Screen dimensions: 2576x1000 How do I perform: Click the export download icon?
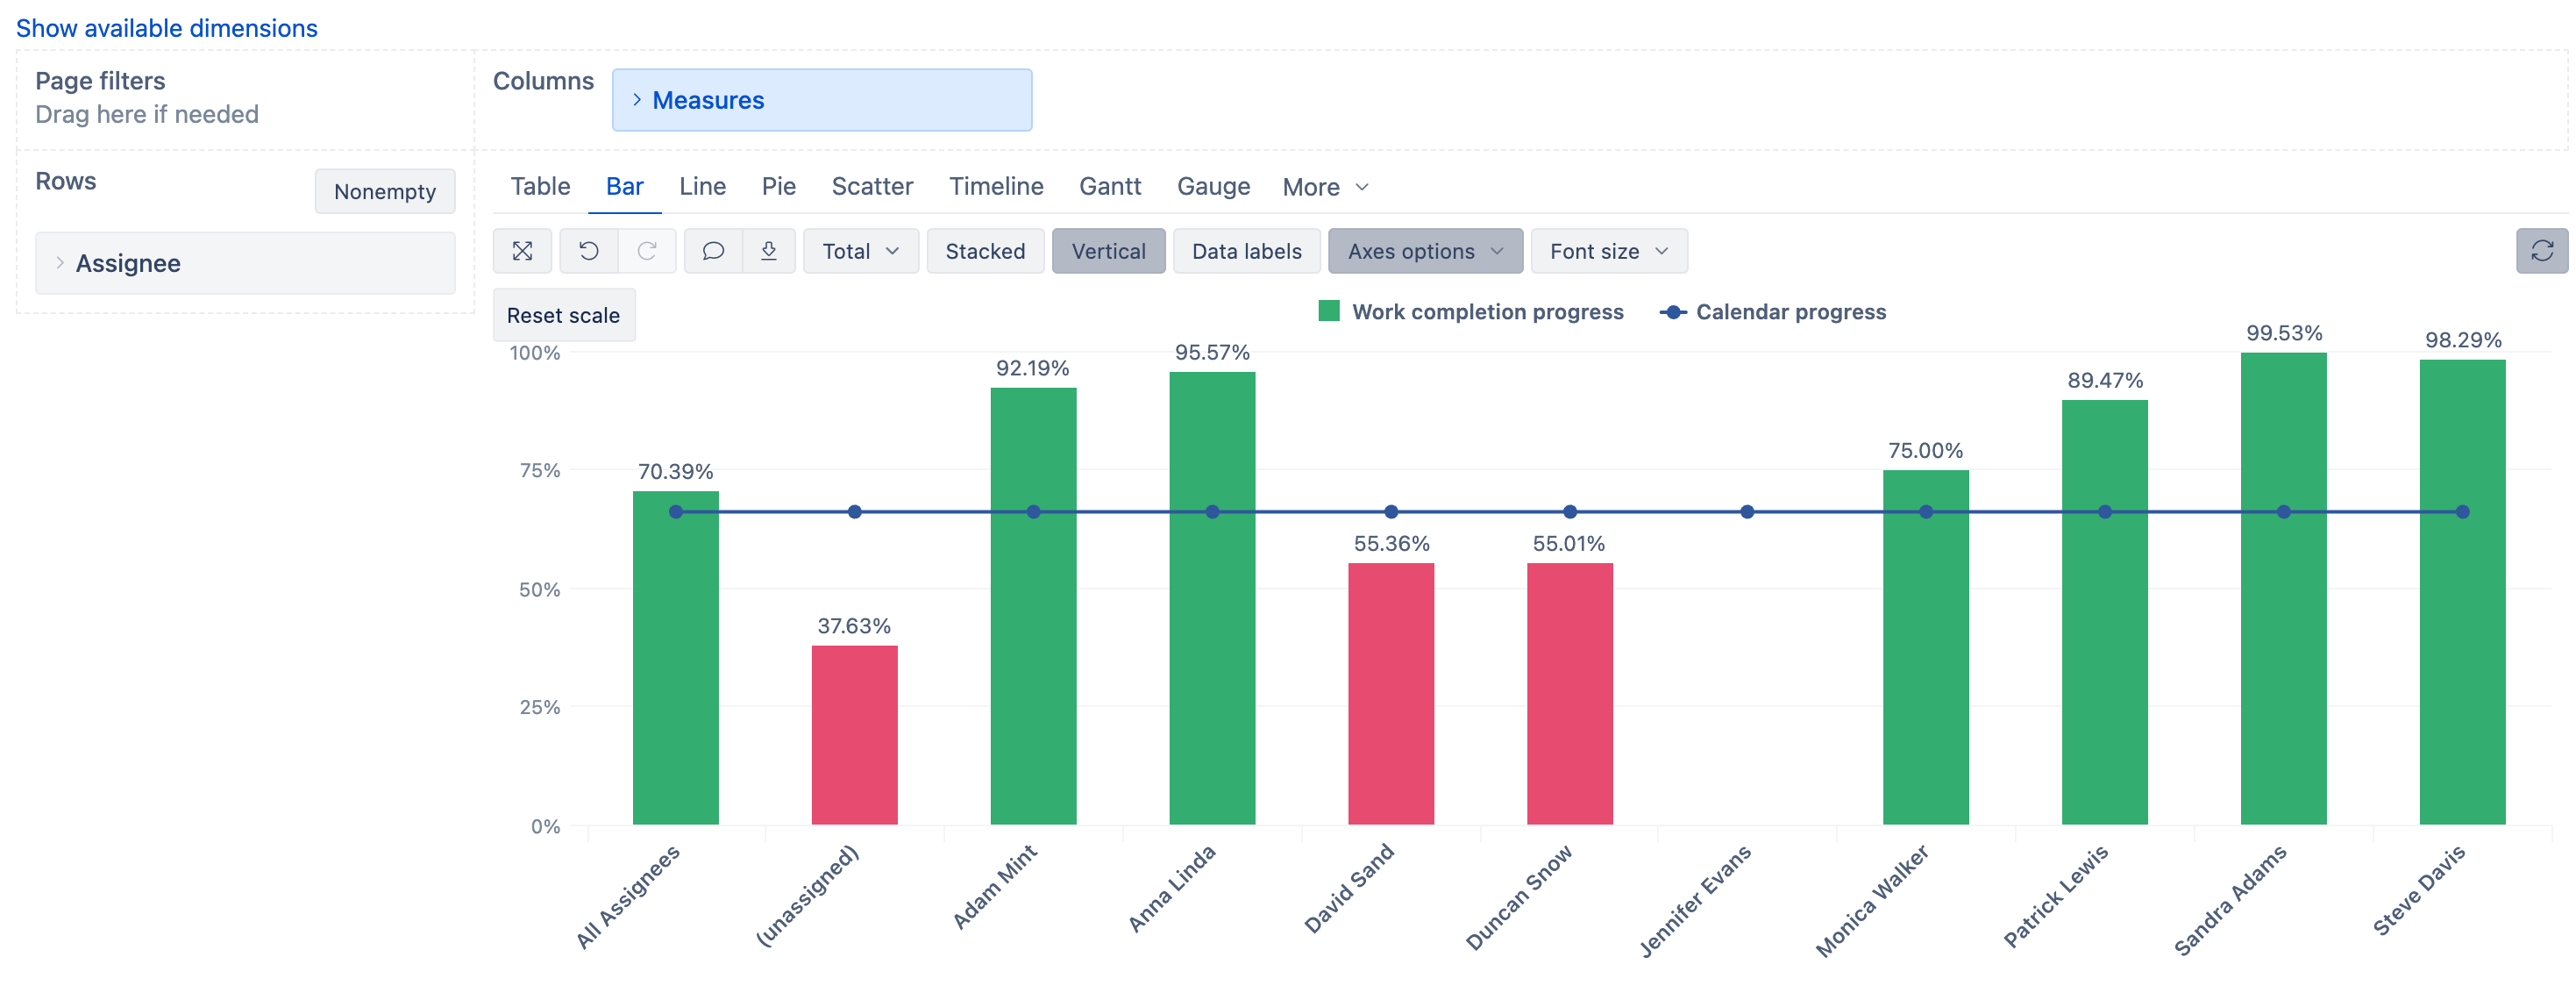[768, 251]
